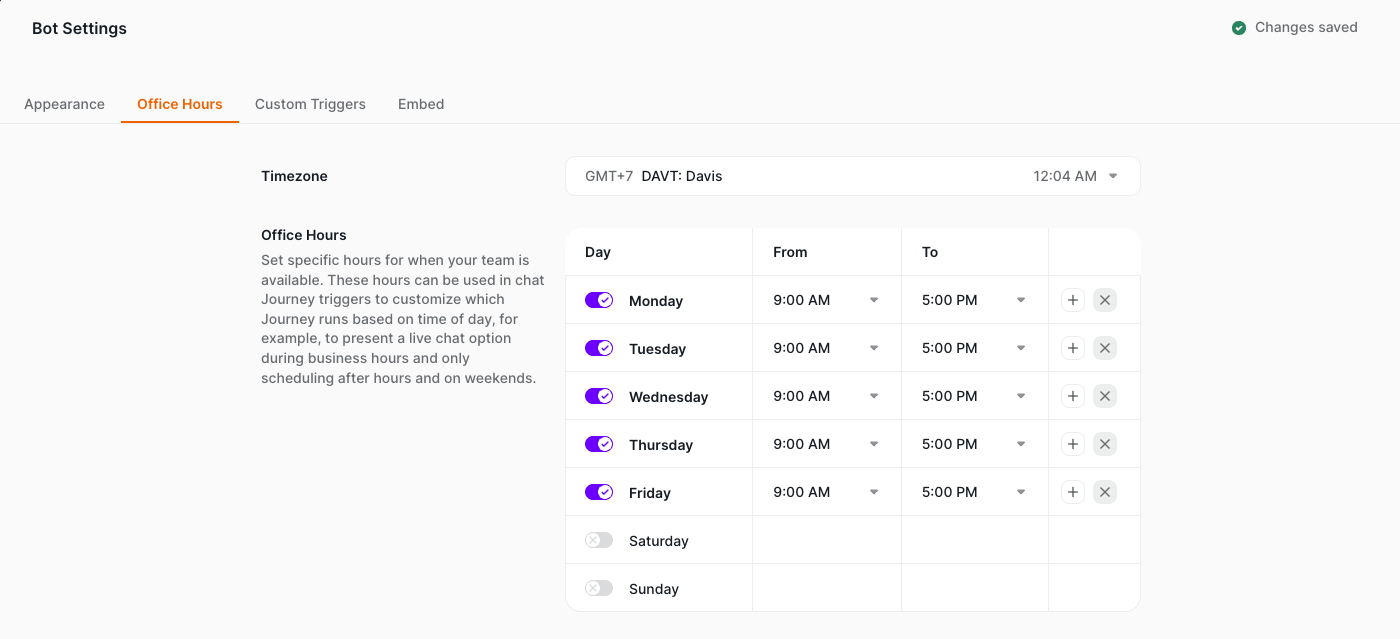Add a time slot for Tuesday

point(1073,348)
